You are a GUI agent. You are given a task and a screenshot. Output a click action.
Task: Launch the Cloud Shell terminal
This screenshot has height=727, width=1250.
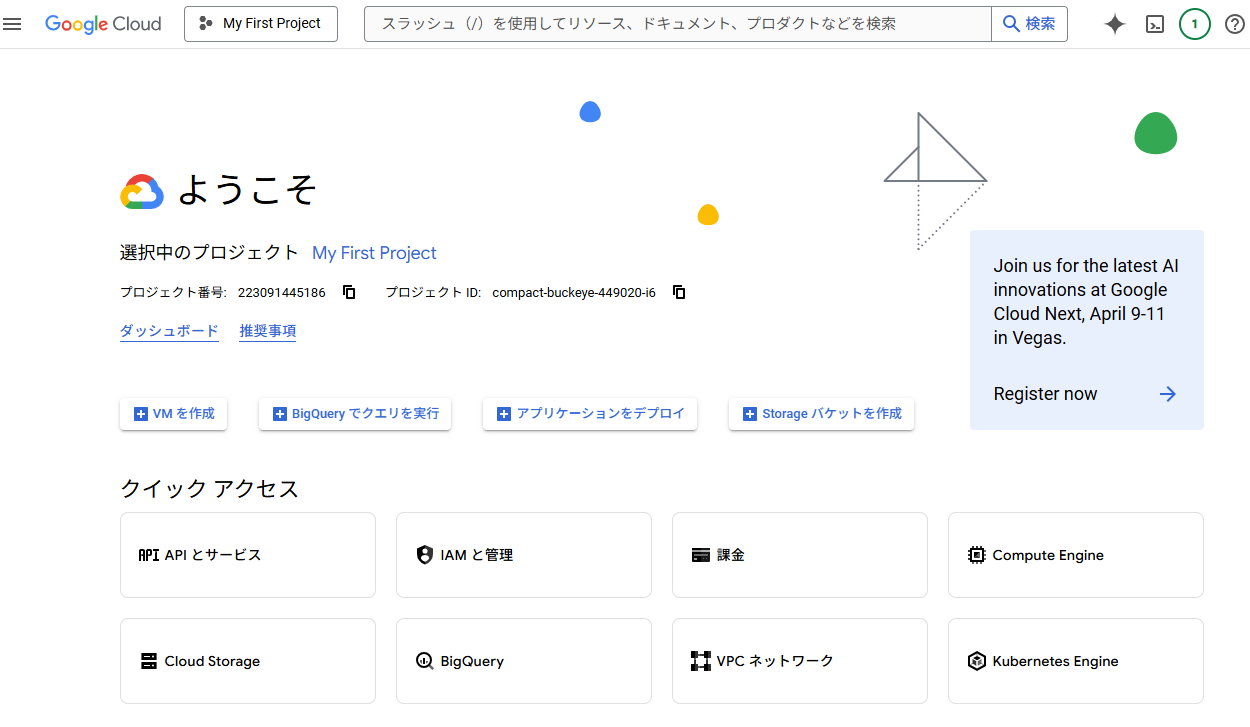pos(1155,23)
